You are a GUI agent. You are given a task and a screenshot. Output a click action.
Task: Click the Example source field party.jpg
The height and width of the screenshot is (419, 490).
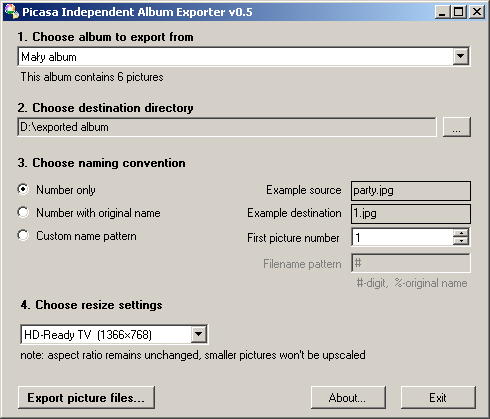click(x=411, y=191)
